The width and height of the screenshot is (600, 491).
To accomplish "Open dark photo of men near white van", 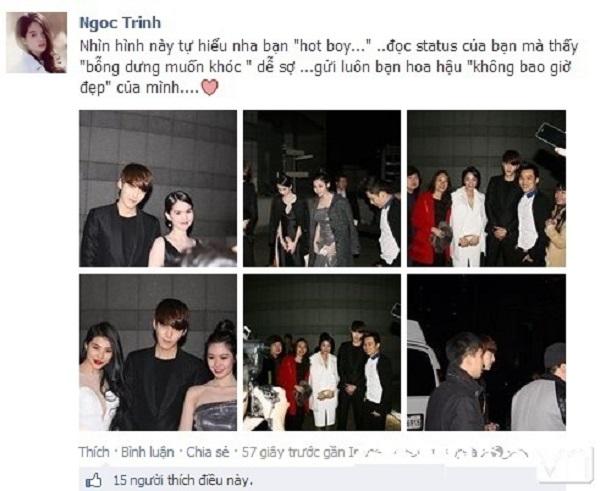I will pyautogui.click(x=486, y=352).
